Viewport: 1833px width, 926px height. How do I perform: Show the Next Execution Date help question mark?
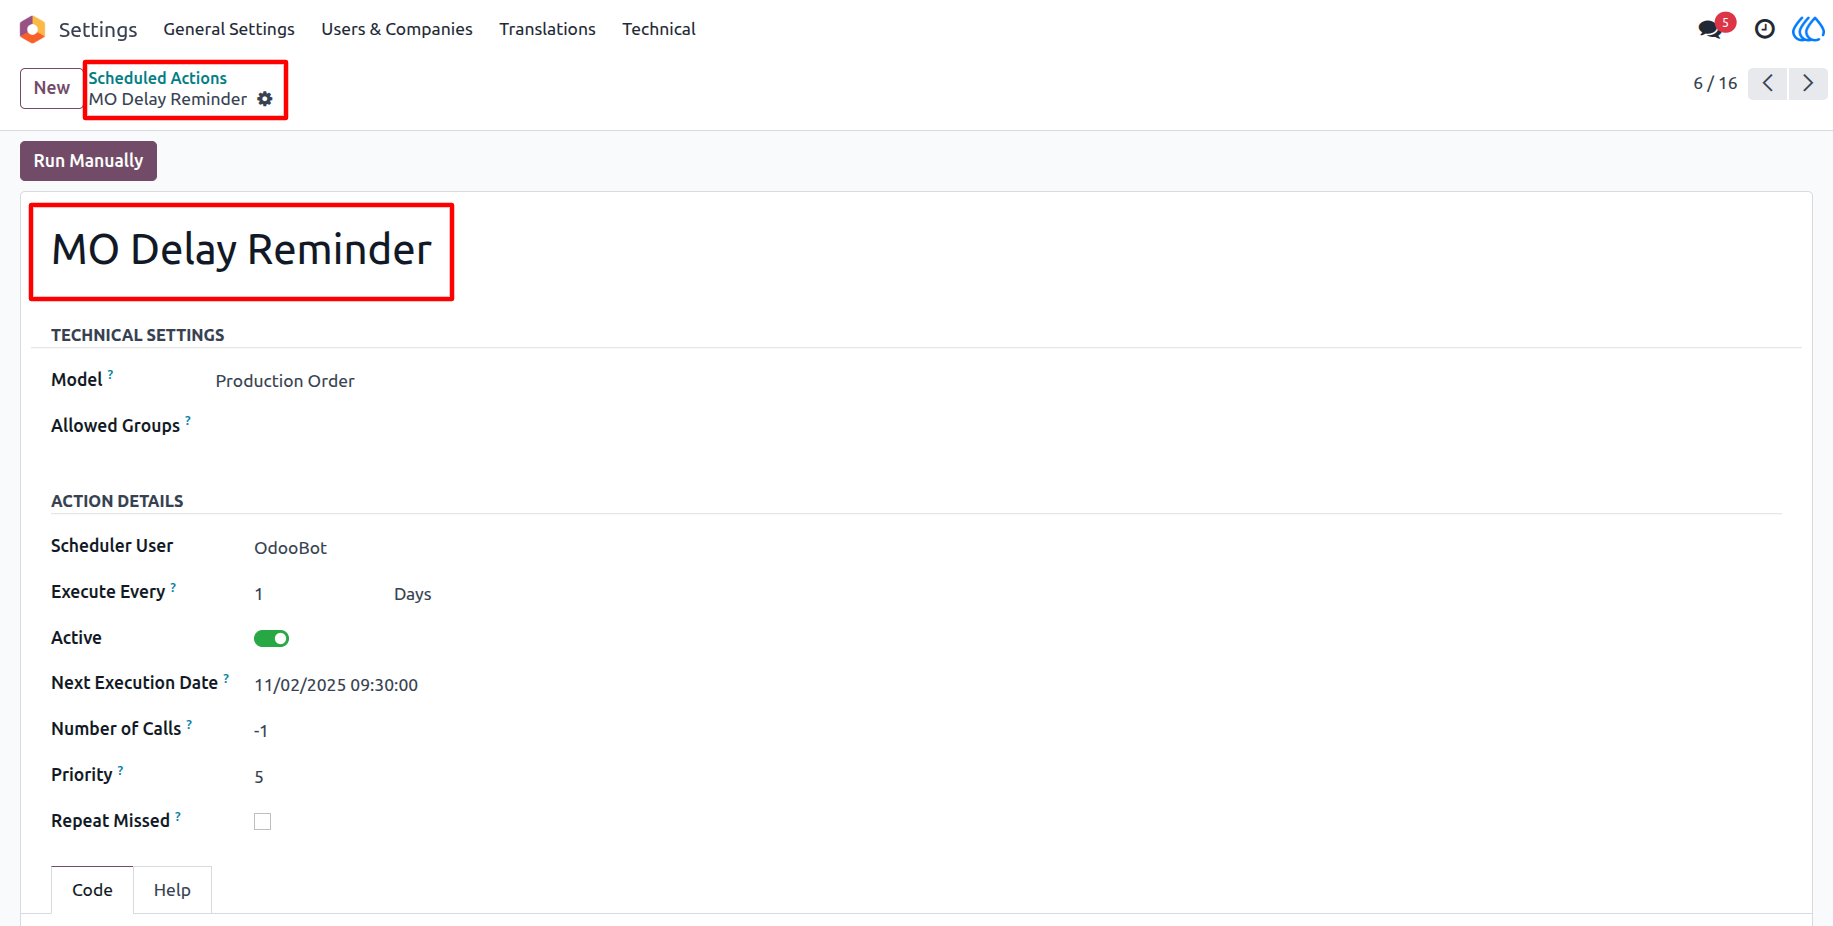coord(226,678)
